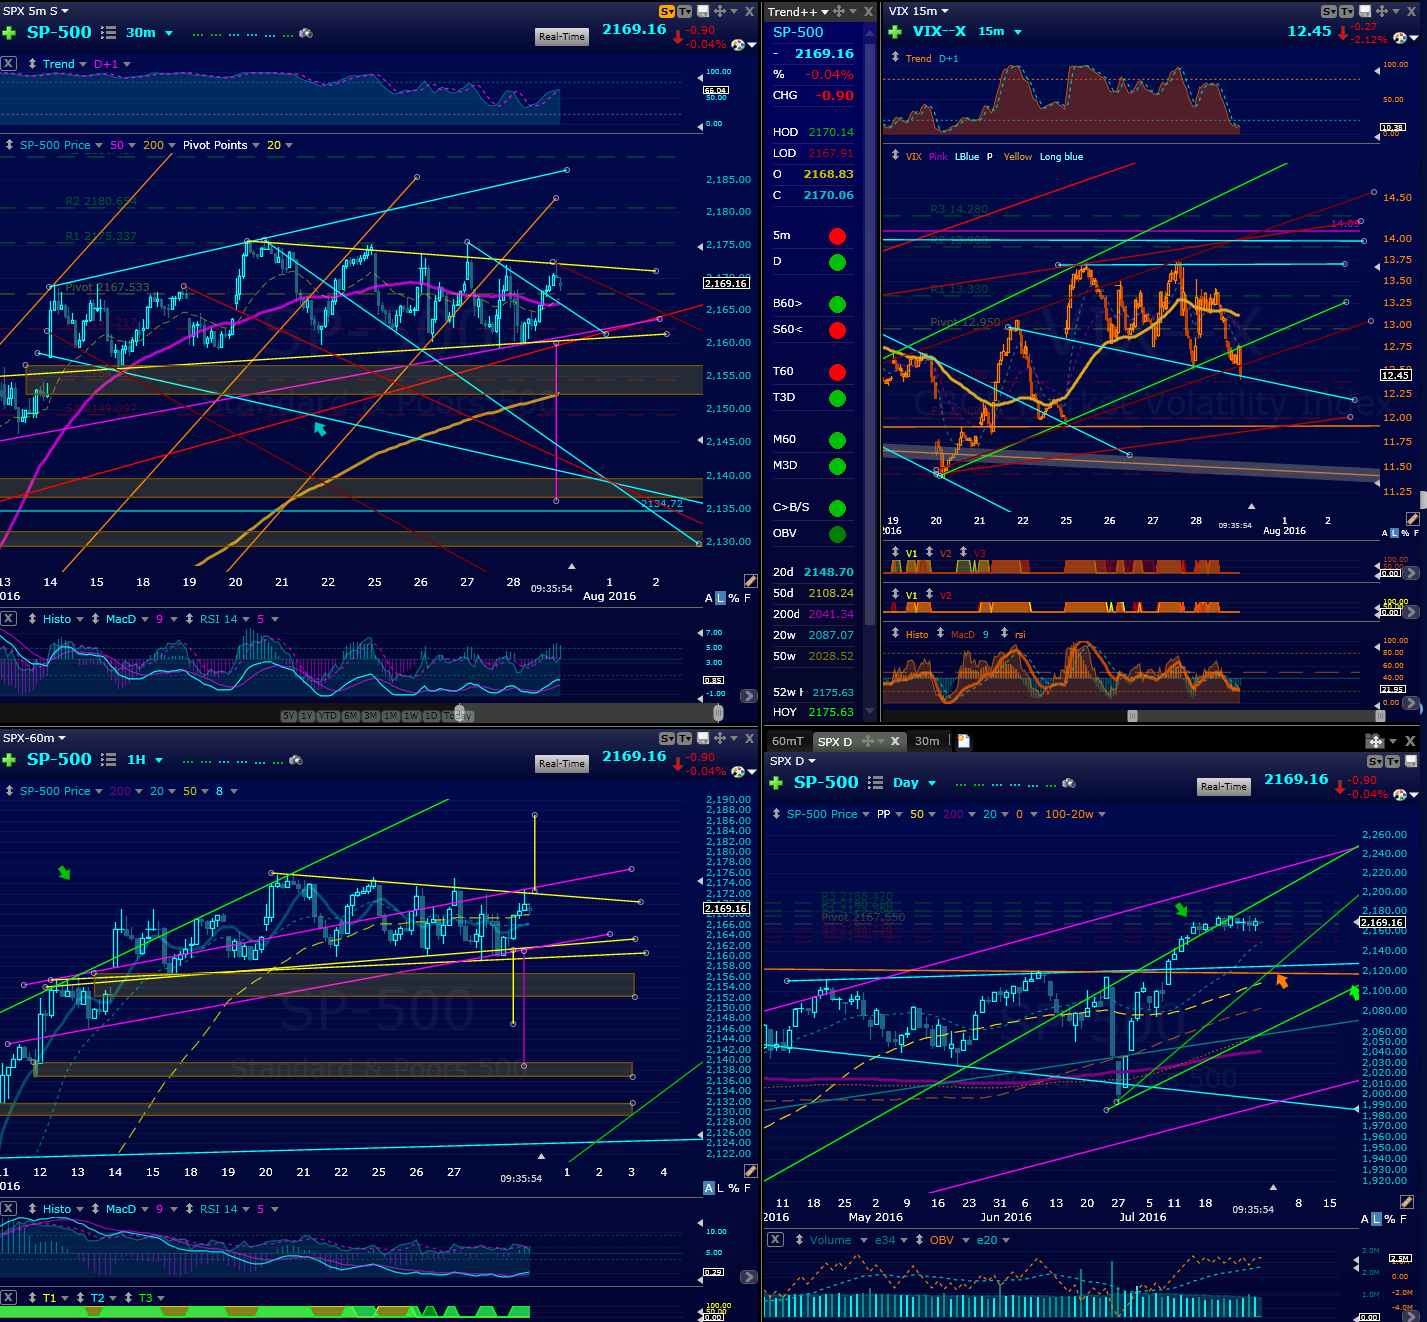Screen dimensions: 1427x1322
Task: Click the pencil draw icon in SPX 5m chart
Action: 750,581
